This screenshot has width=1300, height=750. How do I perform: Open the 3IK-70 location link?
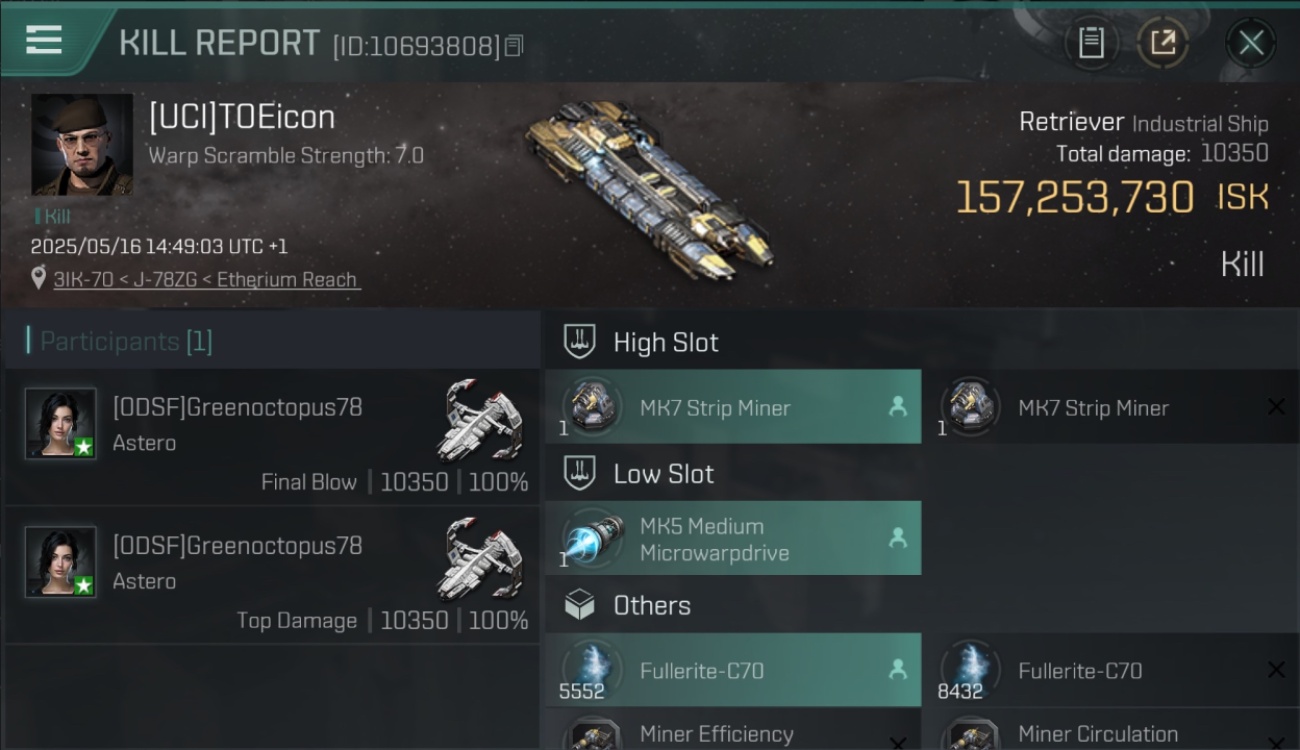pos(205,280)
